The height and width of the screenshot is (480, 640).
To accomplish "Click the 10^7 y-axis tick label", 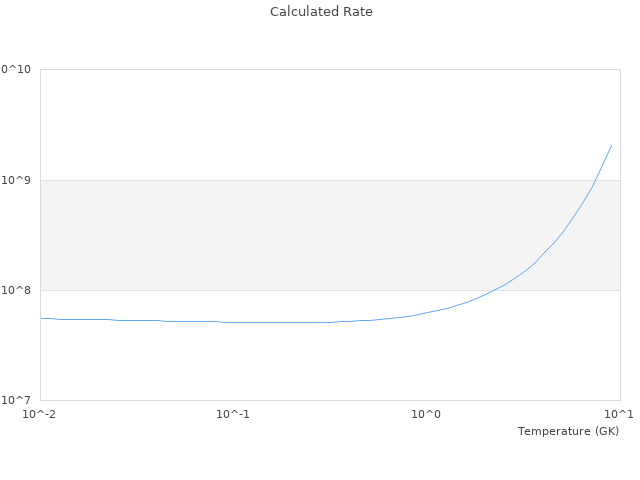I will pos(17,400).
